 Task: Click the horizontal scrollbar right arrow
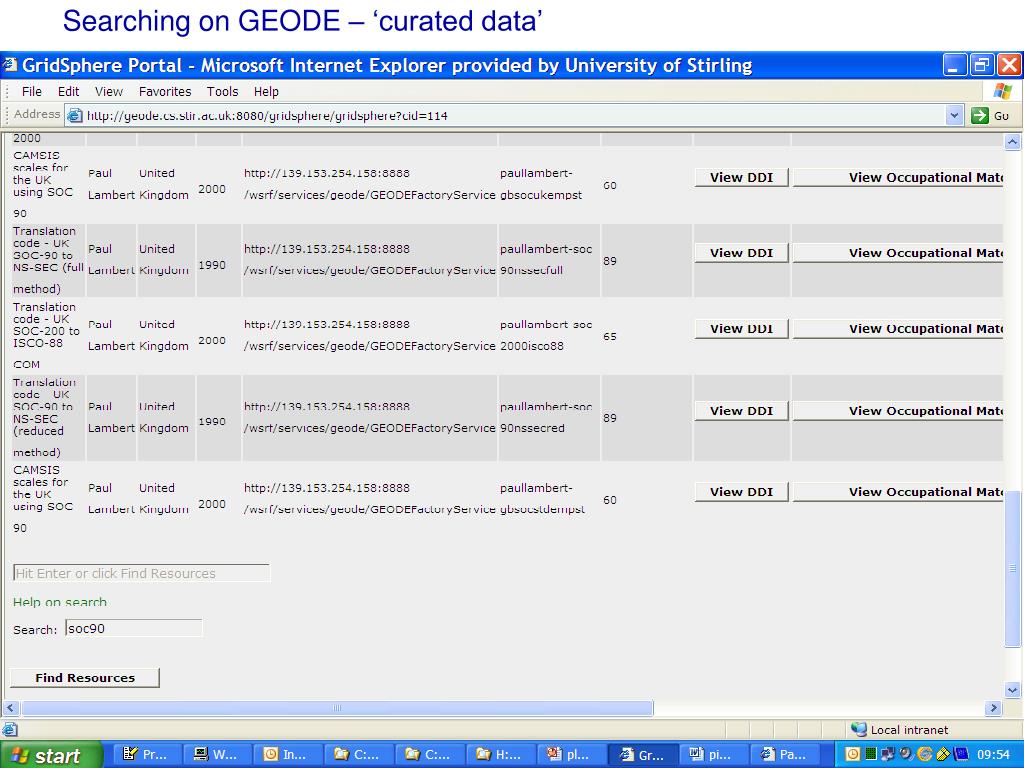(993, 708)
